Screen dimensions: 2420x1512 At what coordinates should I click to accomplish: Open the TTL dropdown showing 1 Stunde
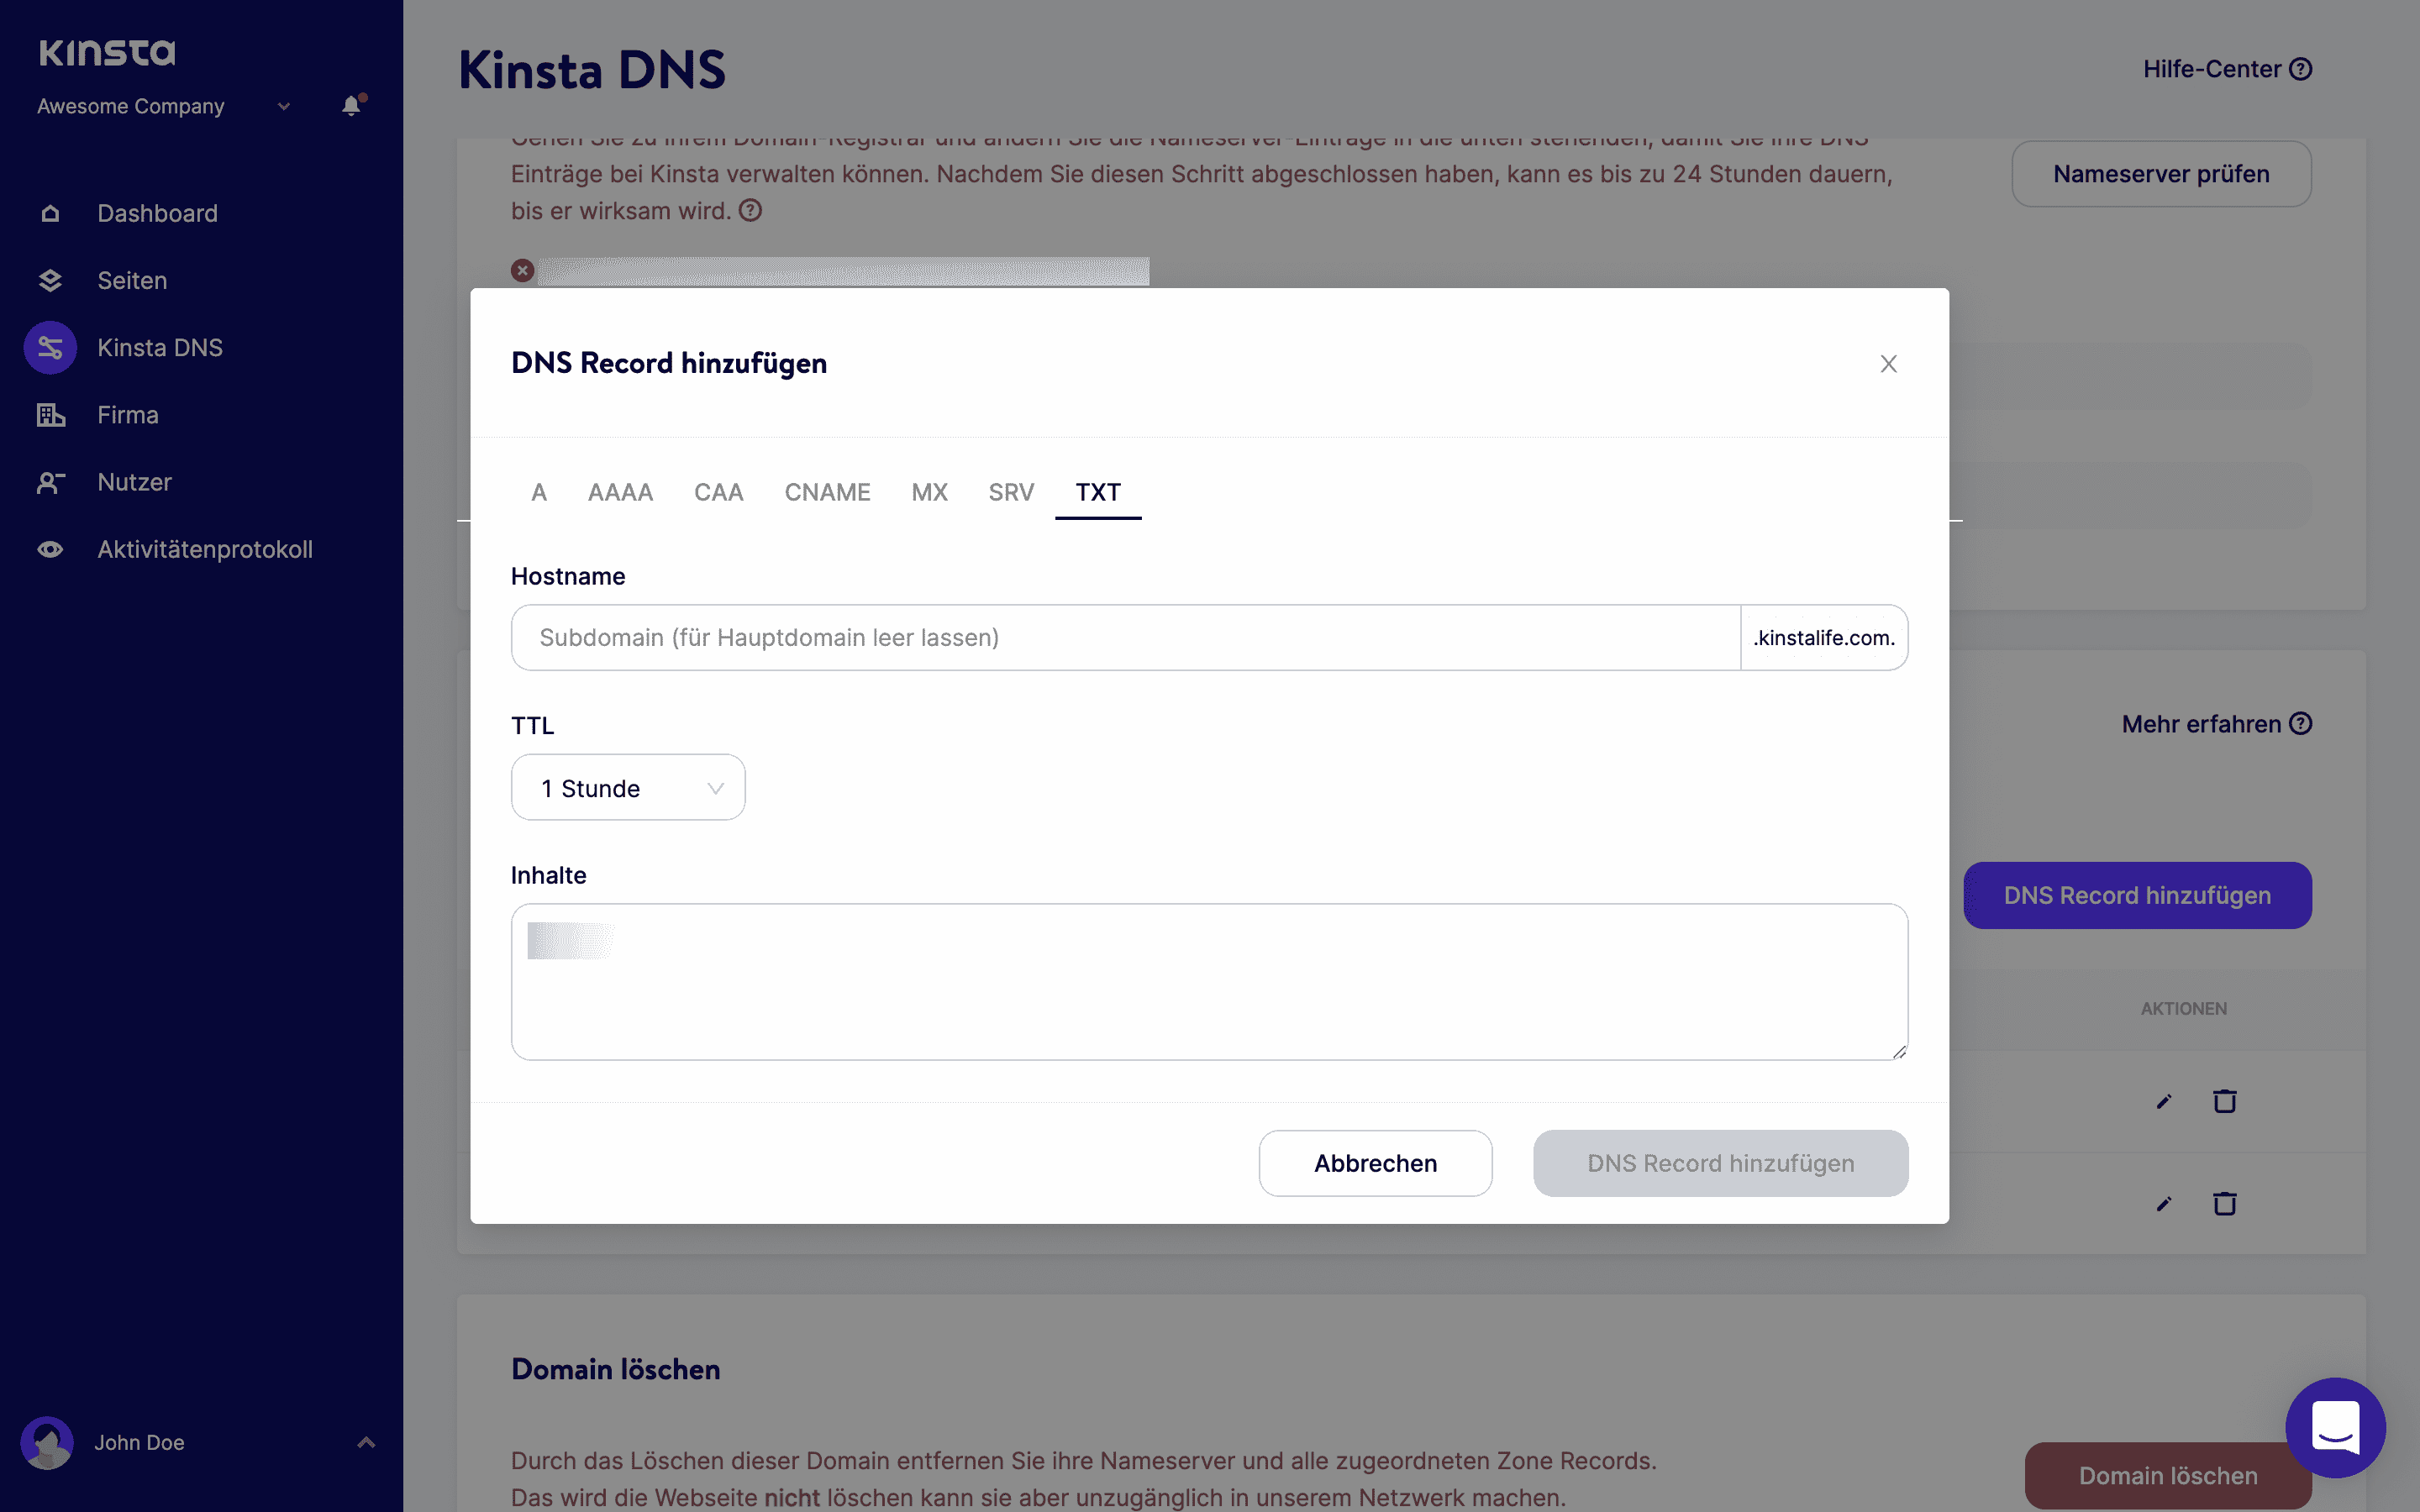tap(628, 787)
